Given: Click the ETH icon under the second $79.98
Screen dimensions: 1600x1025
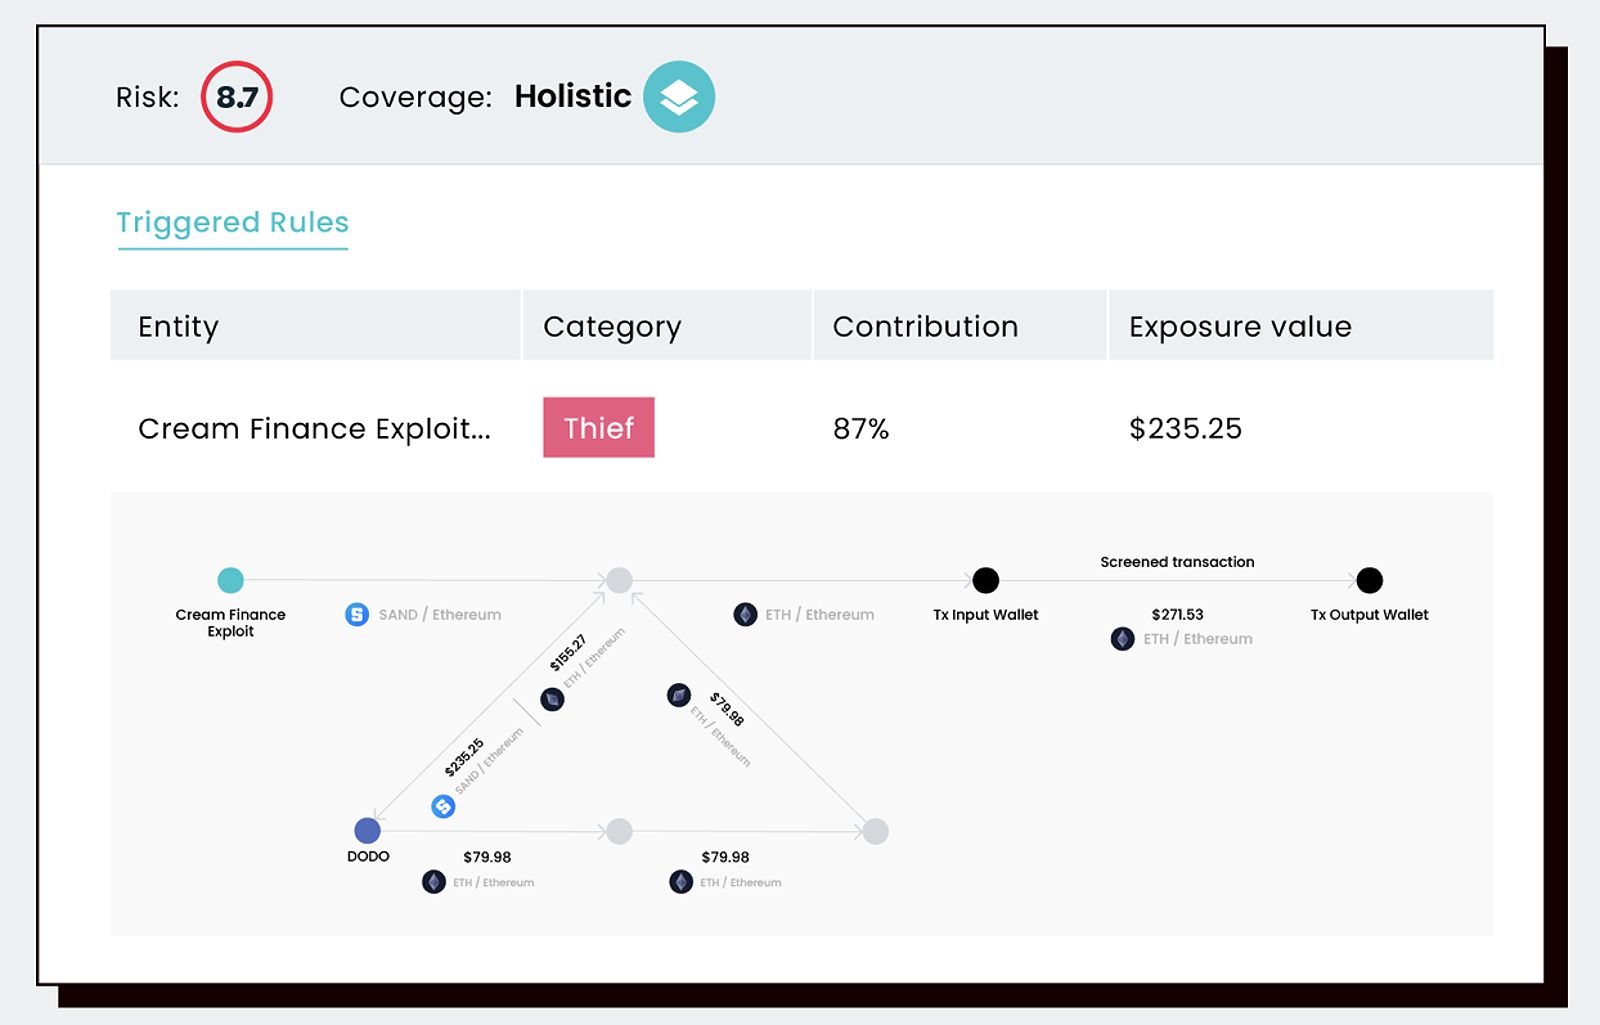Looking at the screenshot, I should click(x=681, y=882).
